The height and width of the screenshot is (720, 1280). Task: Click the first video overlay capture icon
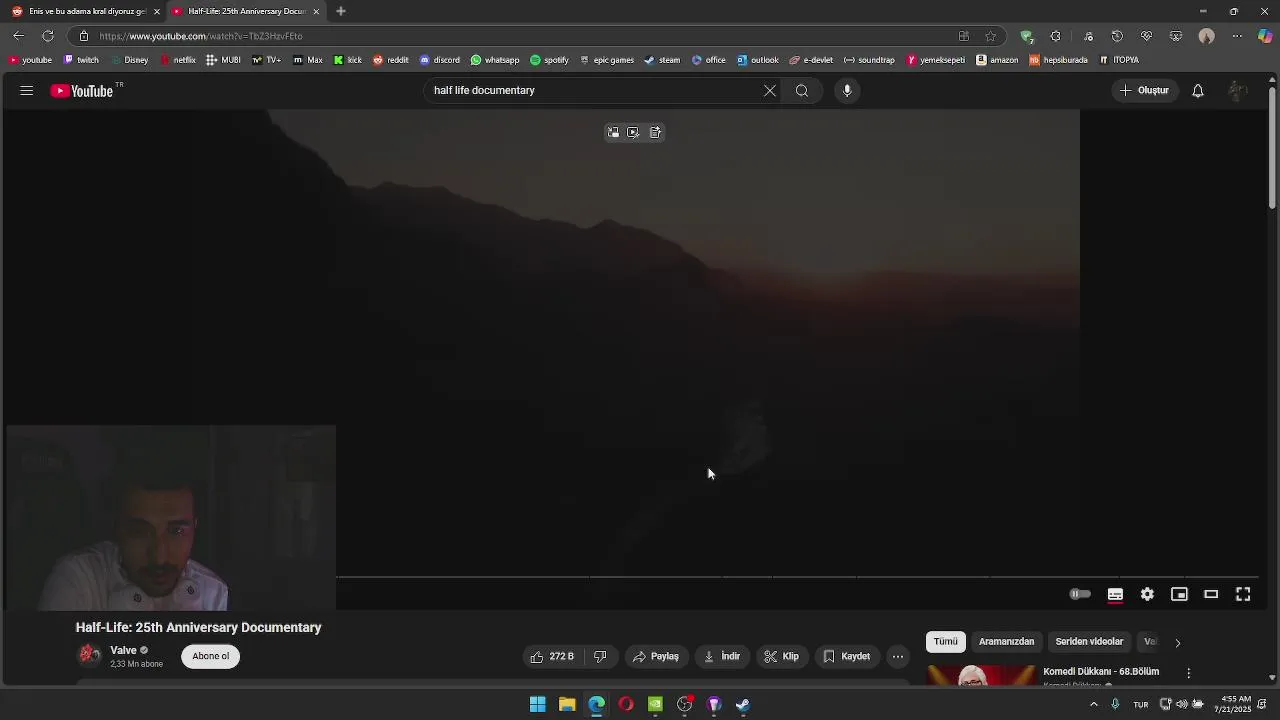(613, 132)
